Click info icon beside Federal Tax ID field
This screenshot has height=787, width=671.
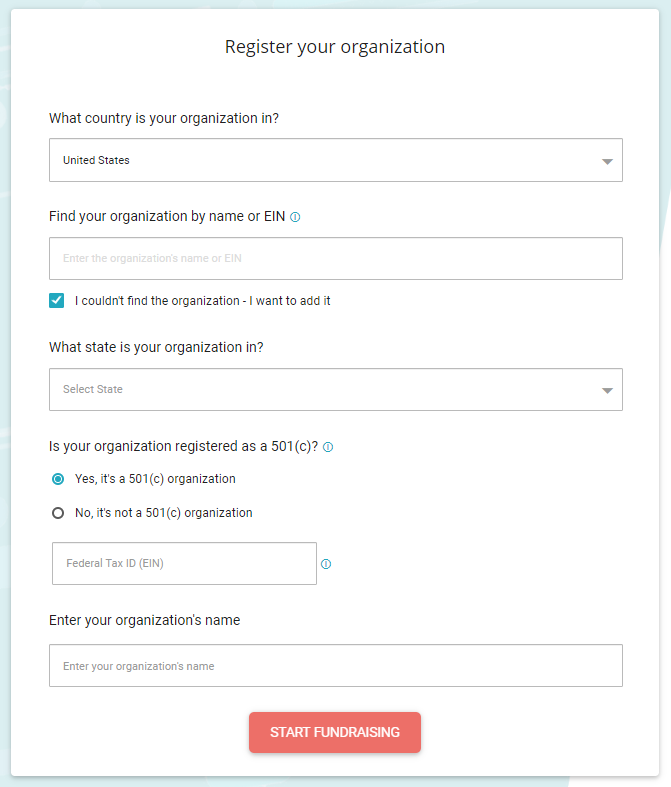326,564
